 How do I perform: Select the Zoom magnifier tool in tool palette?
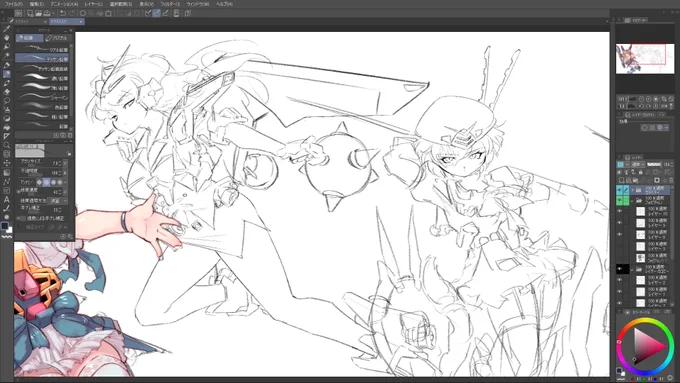[7, 145]
